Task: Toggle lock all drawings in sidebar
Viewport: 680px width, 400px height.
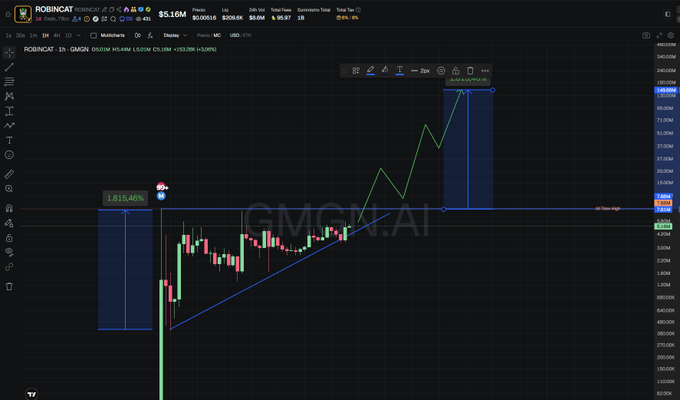Action: click(9, 238)
